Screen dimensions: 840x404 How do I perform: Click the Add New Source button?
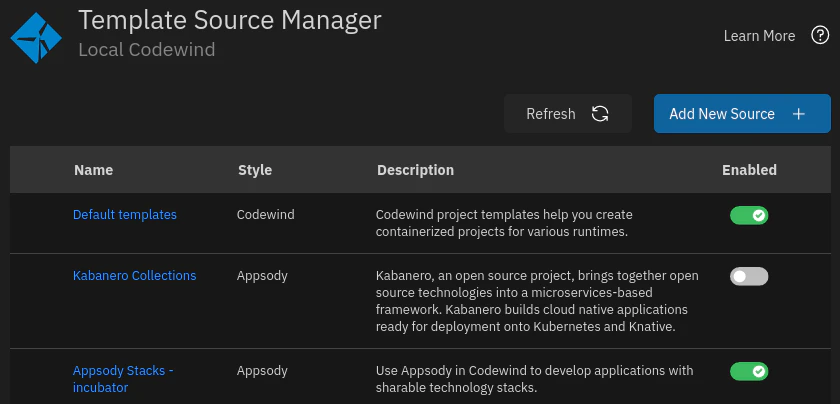click(742, 114)
